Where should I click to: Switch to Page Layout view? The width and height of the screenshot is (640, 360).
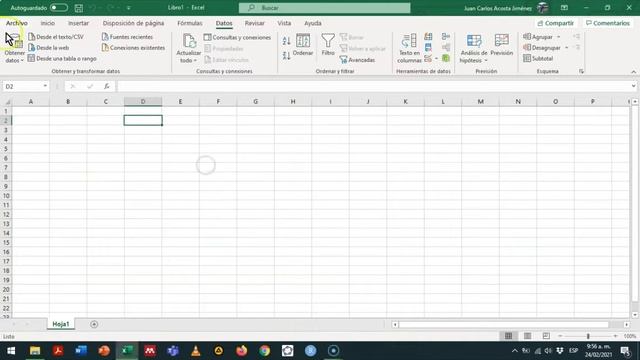[527, 336]
